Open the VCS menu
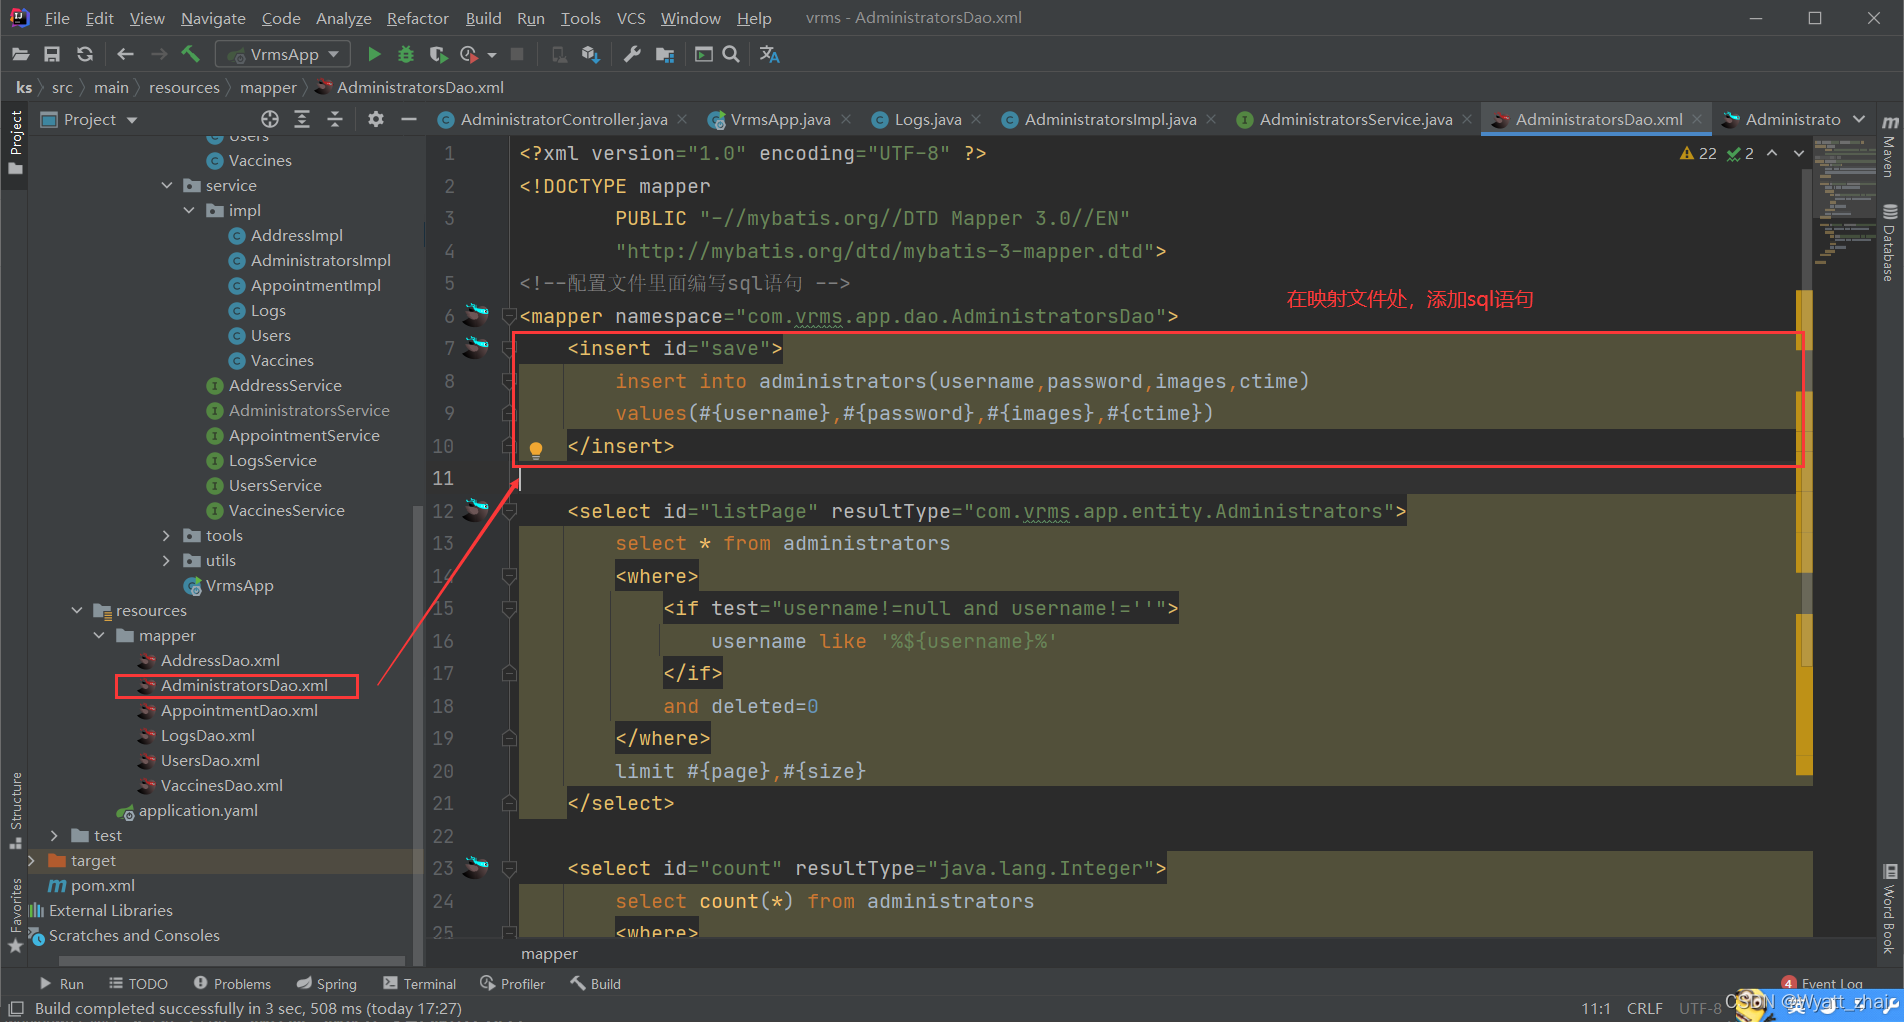The width and height of the screenshot is (1904, 1022). pyautogui.click(x=631, y=18)
